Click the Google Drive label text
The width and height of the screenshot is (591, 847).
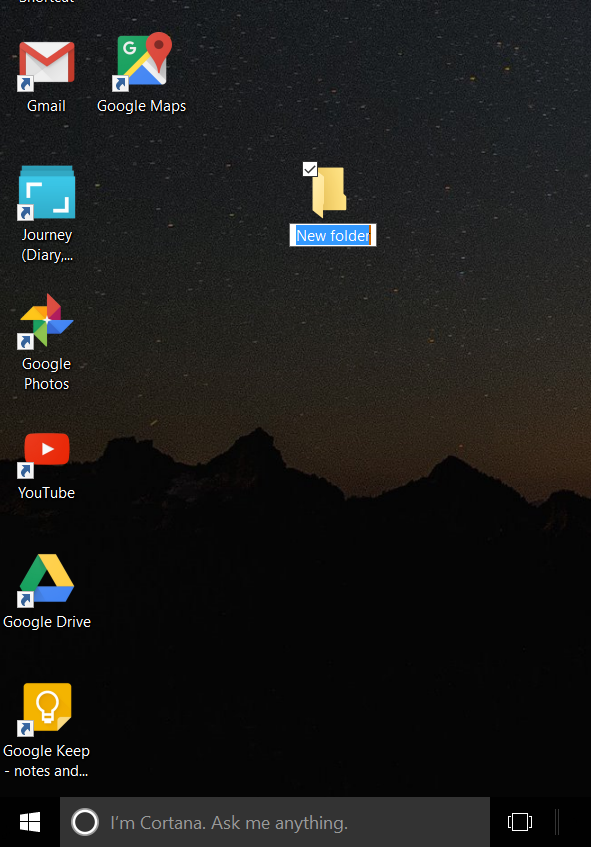[47, 622]
